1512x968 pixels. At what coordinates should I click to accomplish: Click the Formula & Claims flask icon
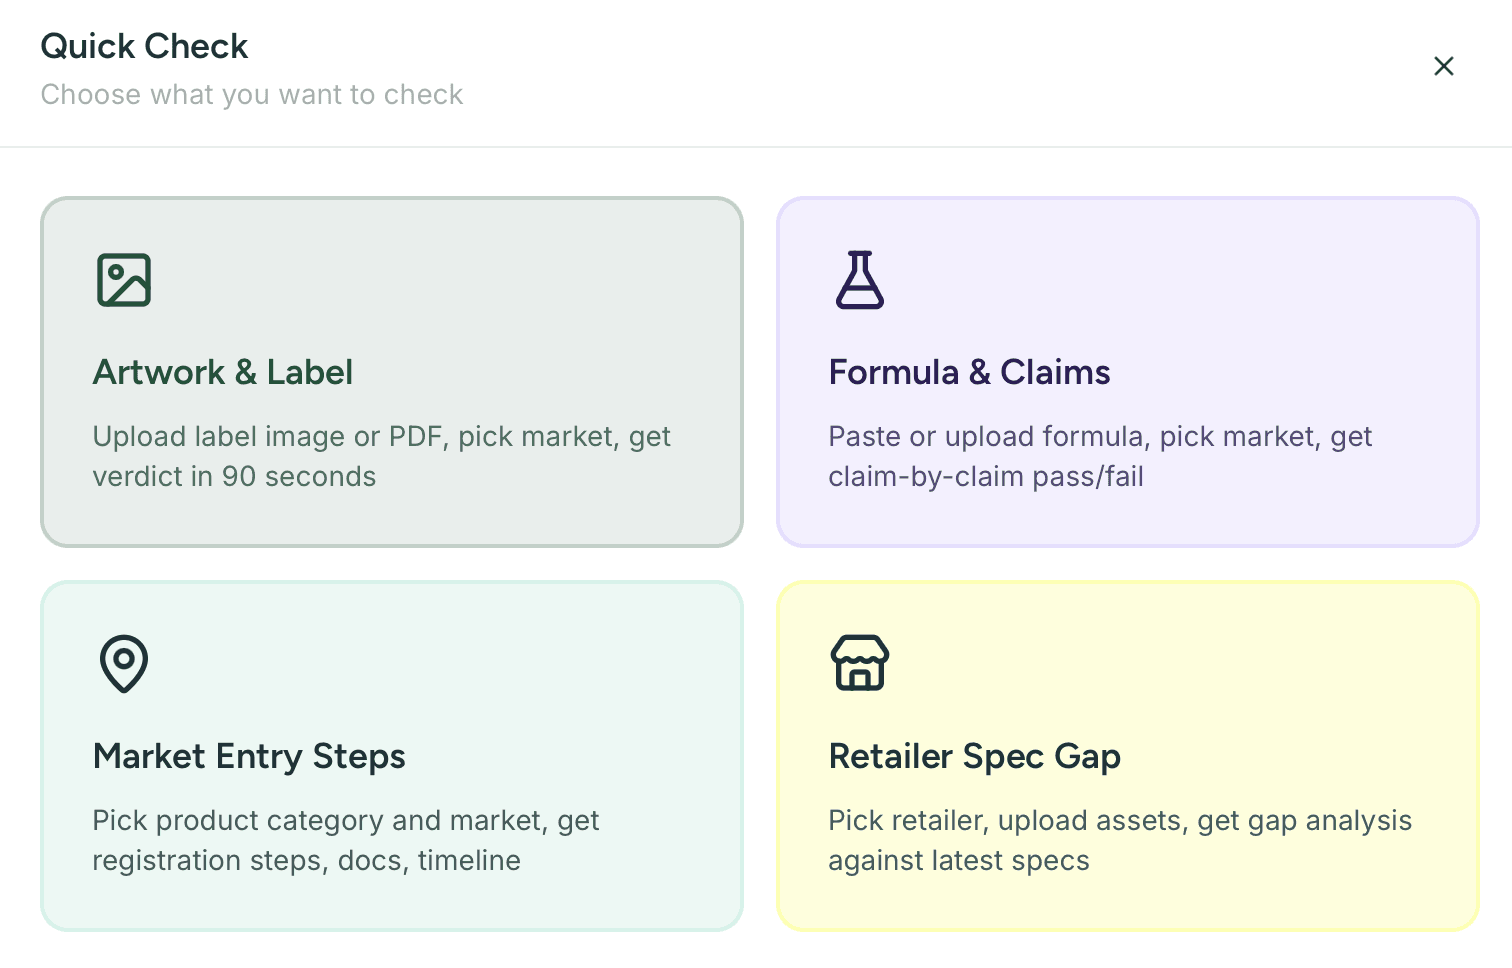tap(860, 280)
